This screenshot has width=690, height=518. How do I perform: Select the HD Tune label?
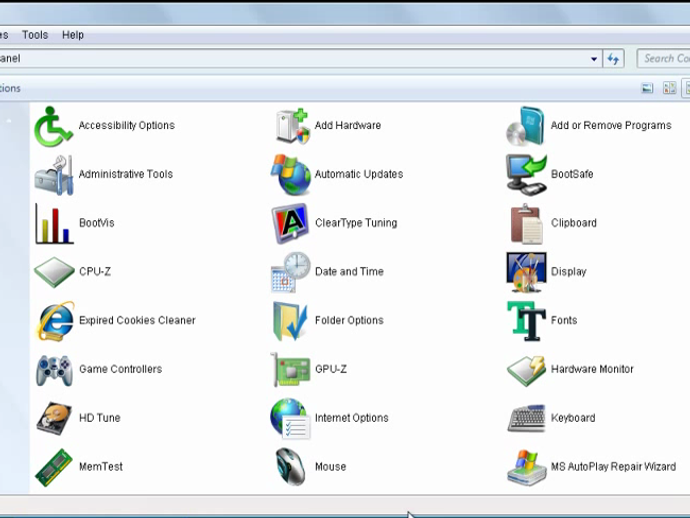100,418
